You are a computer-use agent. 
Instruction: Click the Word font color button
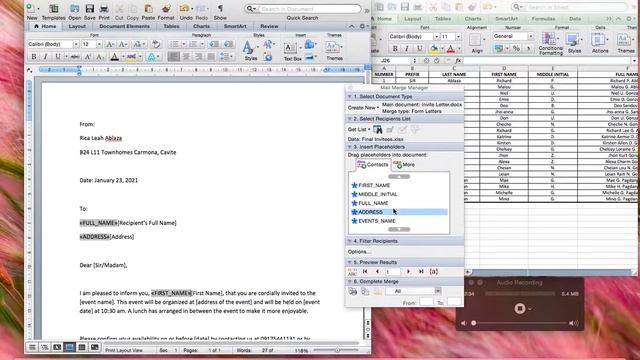point(115,57)
